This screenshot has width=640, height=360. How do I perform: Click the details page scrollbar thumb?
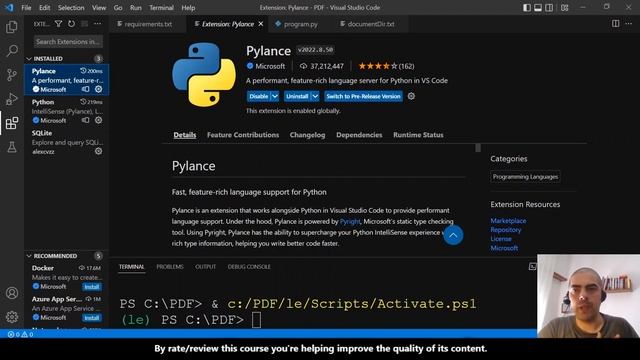coord(478,148)
